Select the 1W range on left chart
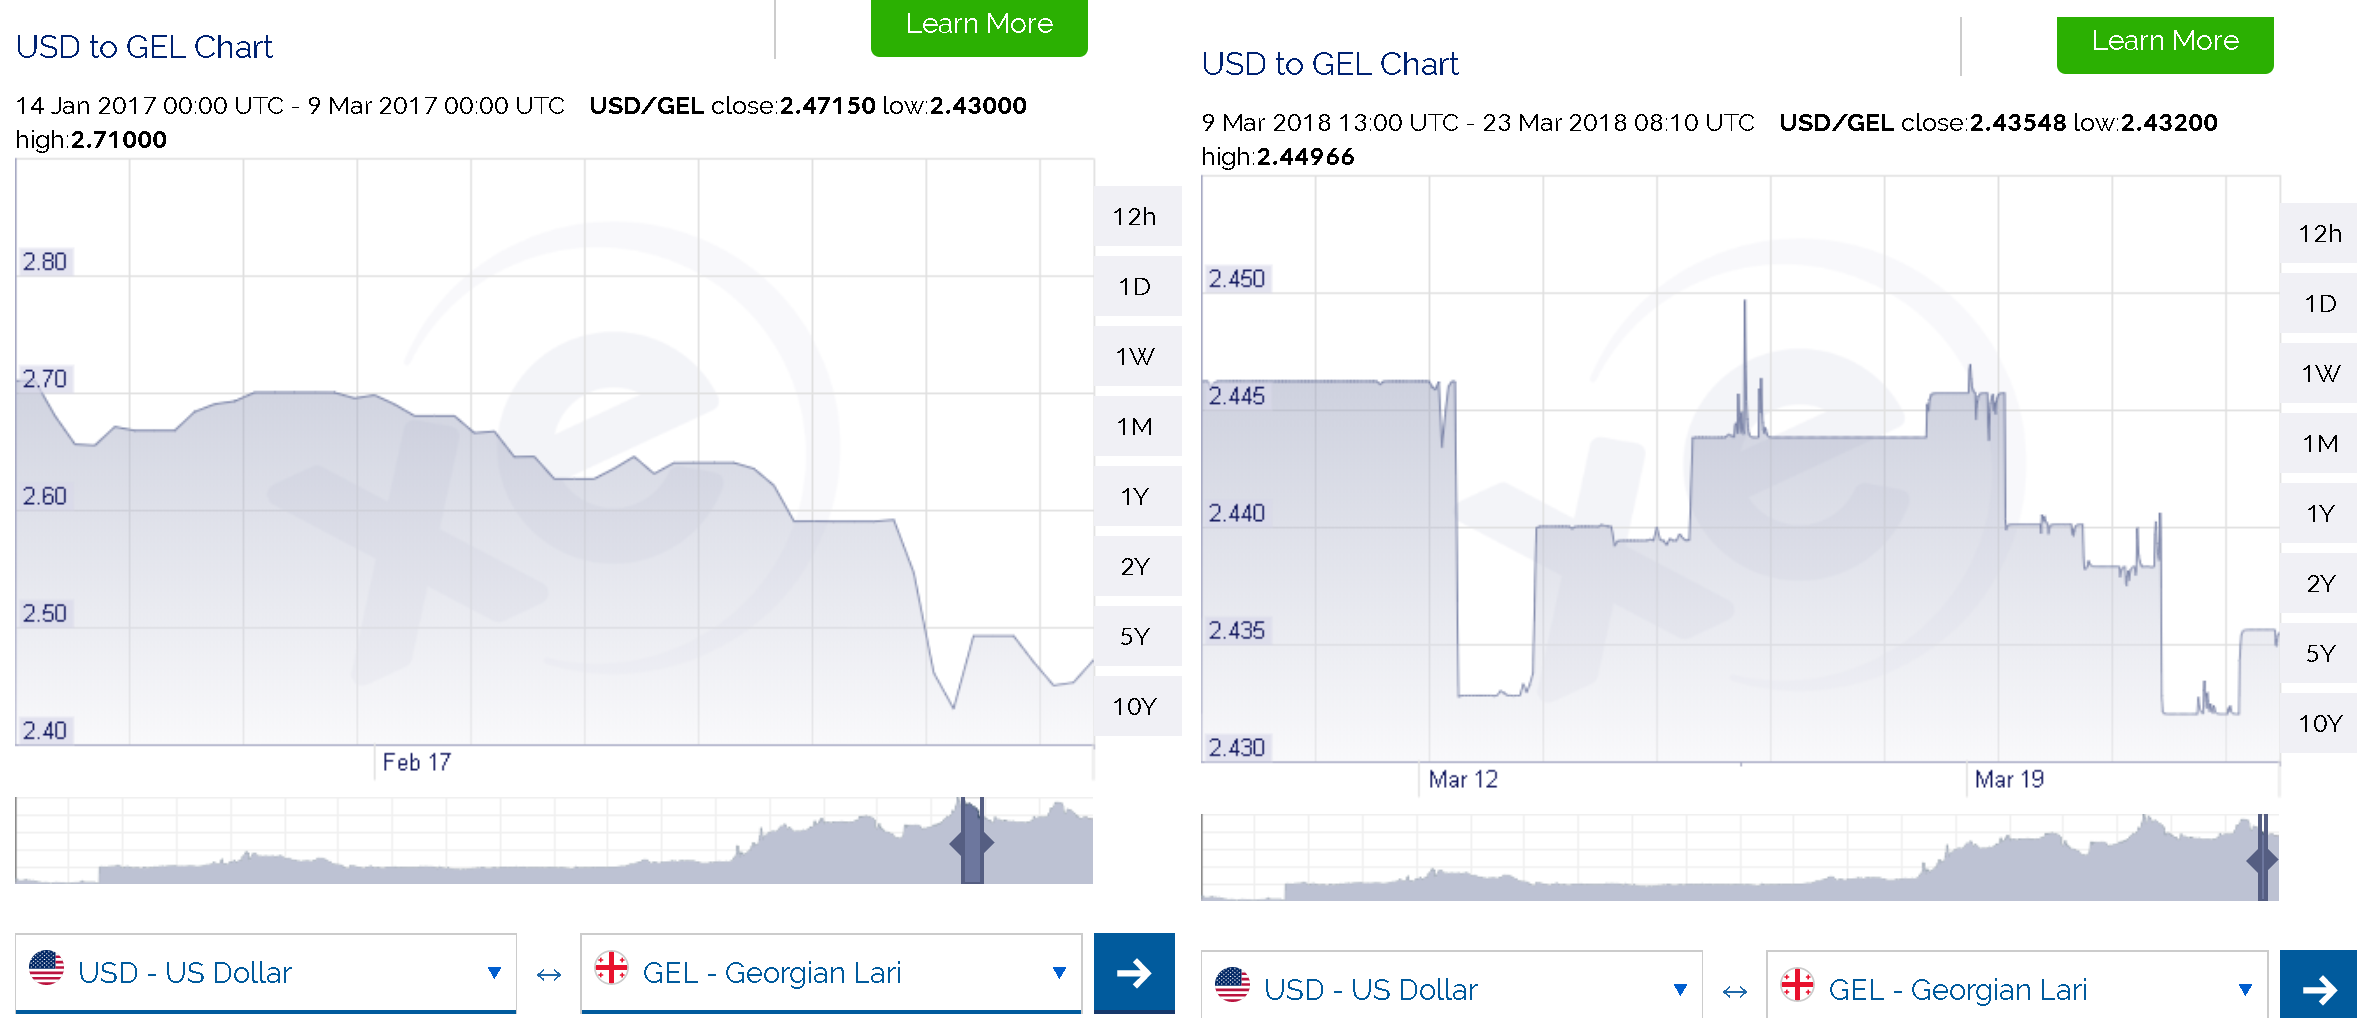This screenshot has width=2357, height=1018. pos(1135,357)
